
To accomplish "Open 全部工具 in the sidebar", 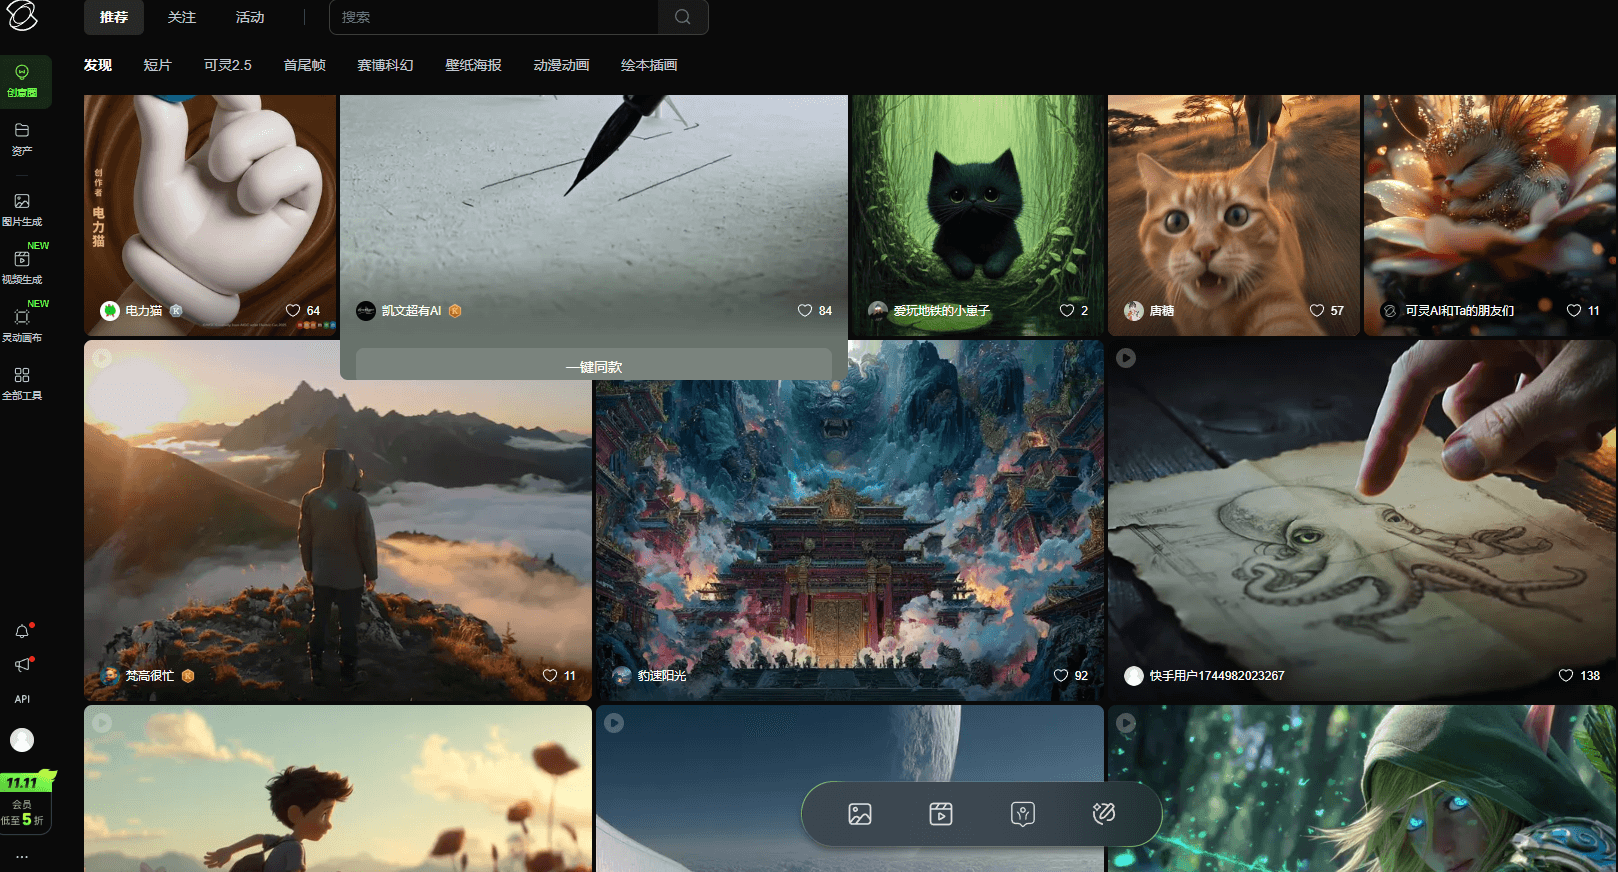I will tap(22, 383).
